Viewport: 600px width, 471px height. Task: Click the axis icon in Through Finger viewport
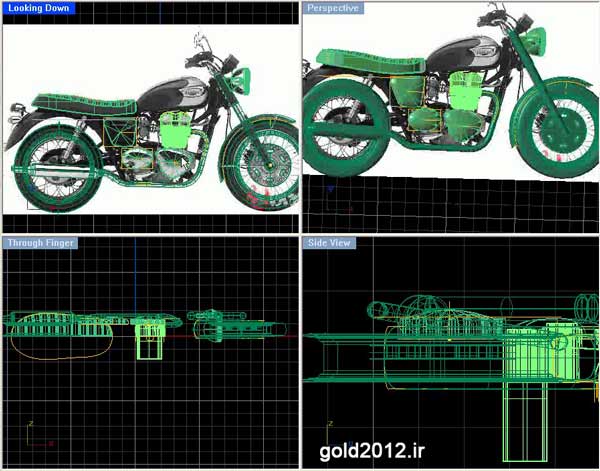40,435
